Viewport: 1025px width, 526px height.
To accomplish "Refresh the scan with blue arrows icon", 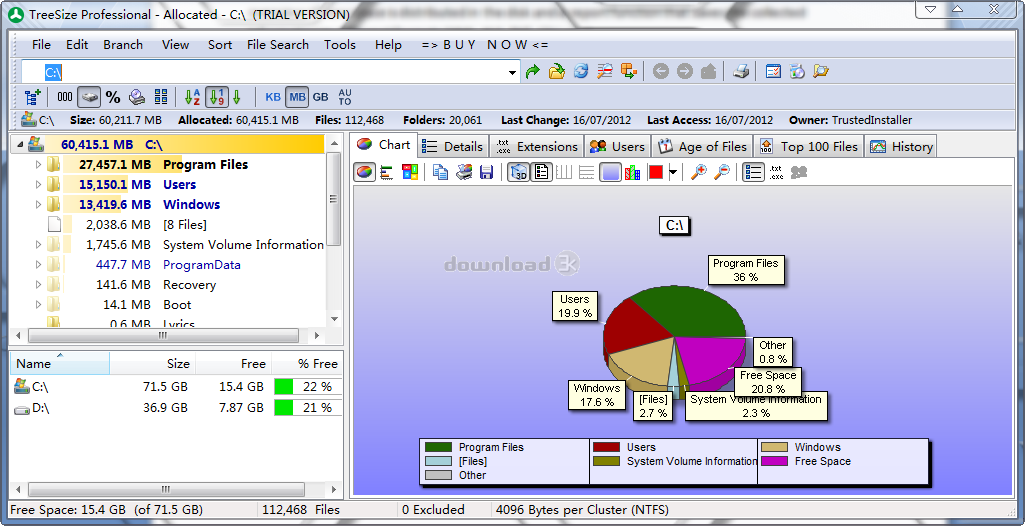I will tap(580, 71).
